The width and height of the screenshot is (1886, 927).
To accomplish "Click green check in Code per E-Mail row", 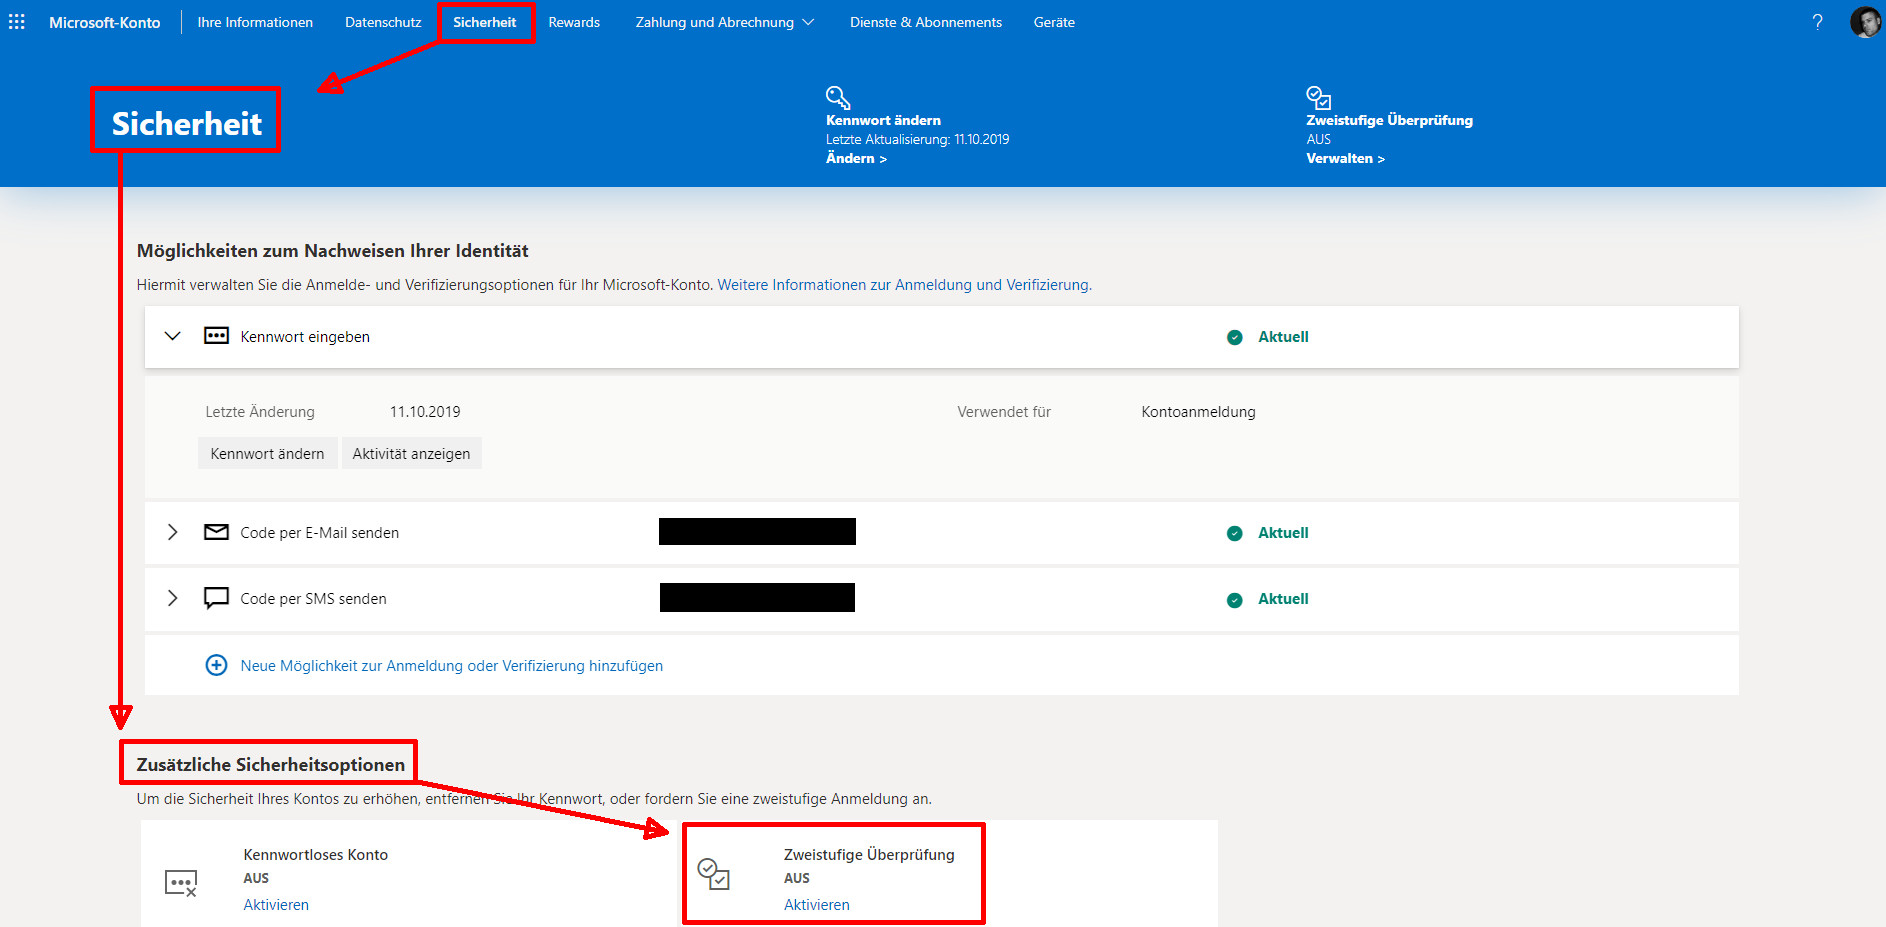I will (x=1235, y=533).
